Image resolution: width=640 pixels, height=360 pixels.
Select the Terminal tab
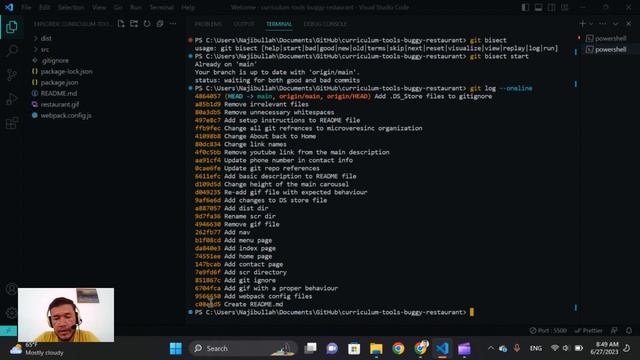(279, 24)
